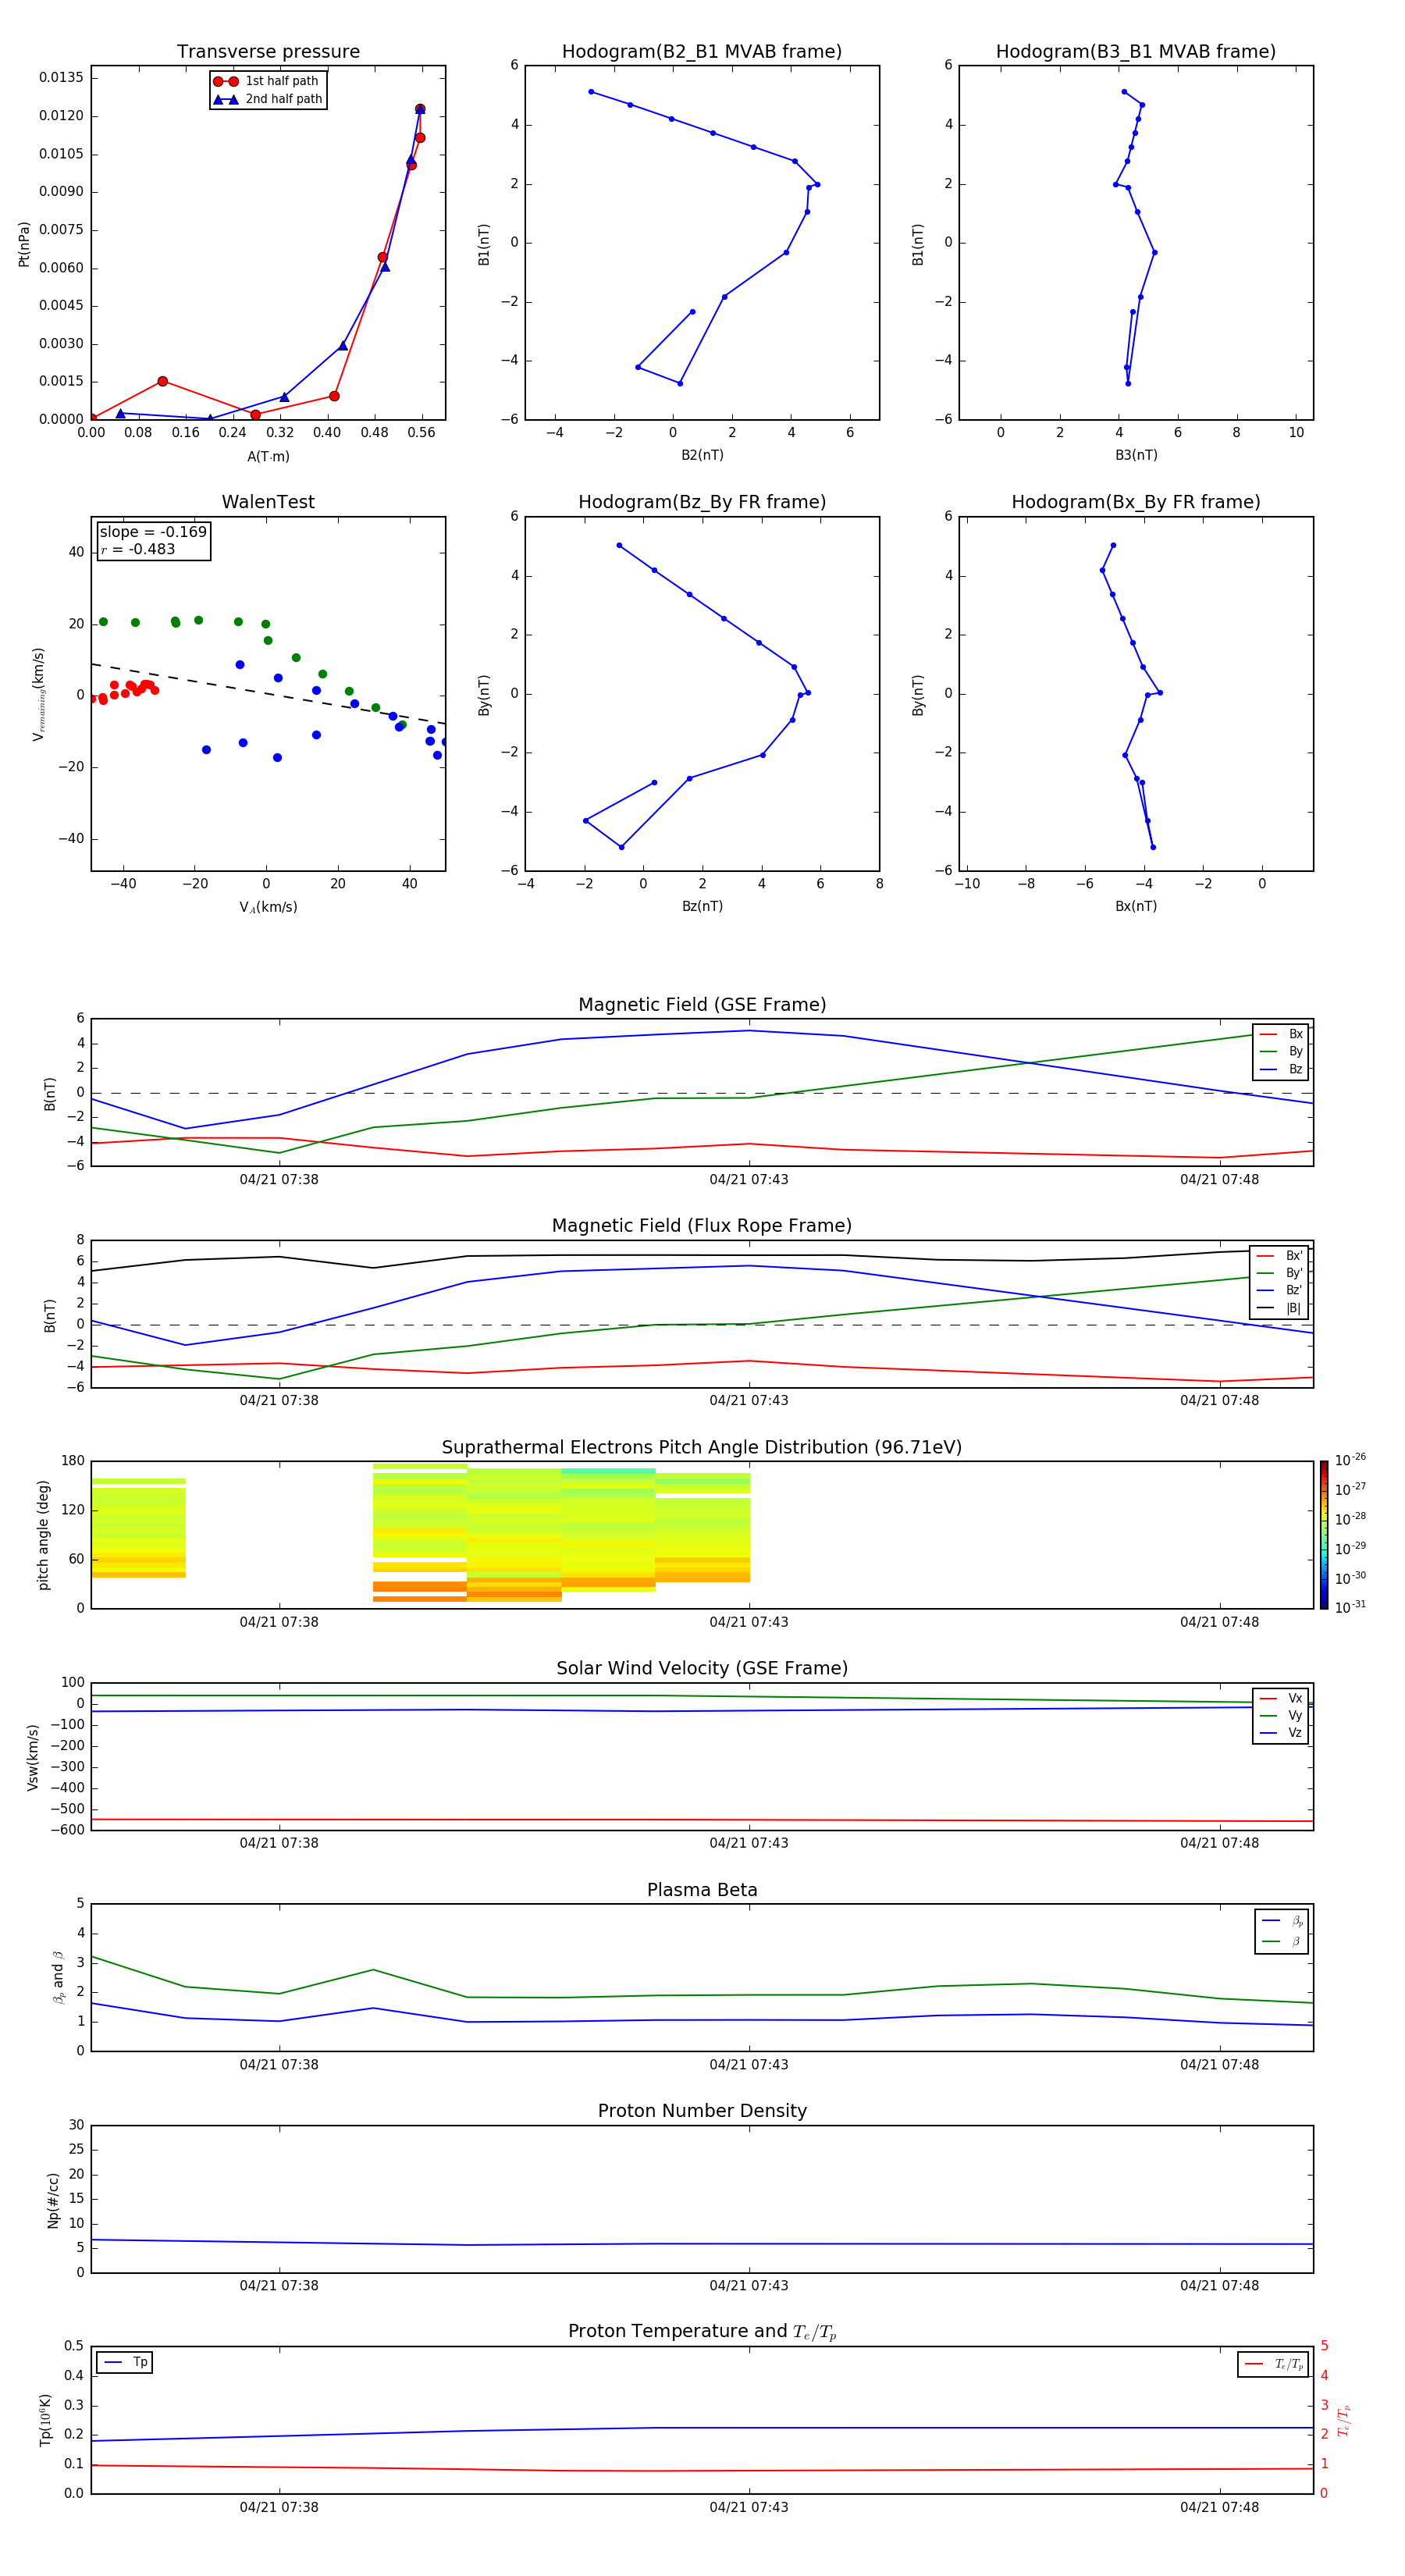This screenshot has width=1405, height=2576.
Task: Click the '10^-31' colorbar label
Action: click(x=1350, y=1607)
